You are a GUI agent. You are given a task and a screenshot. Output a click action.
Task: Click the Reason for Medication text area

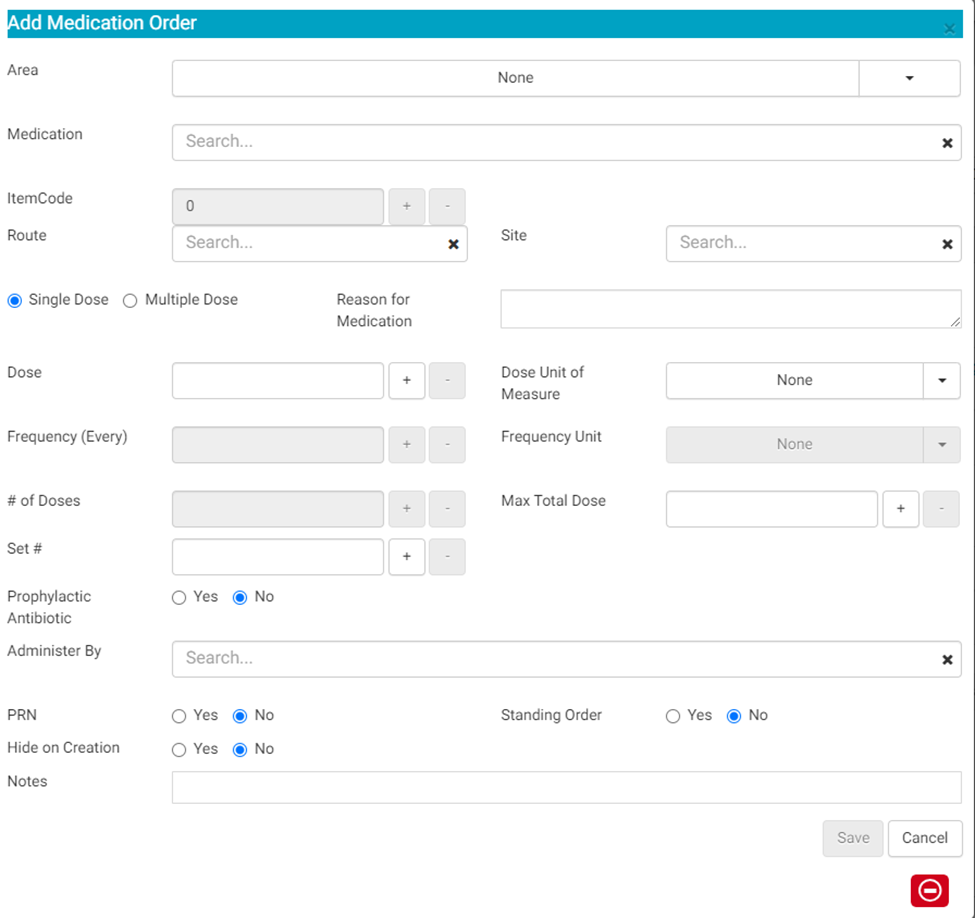[730, 309]
